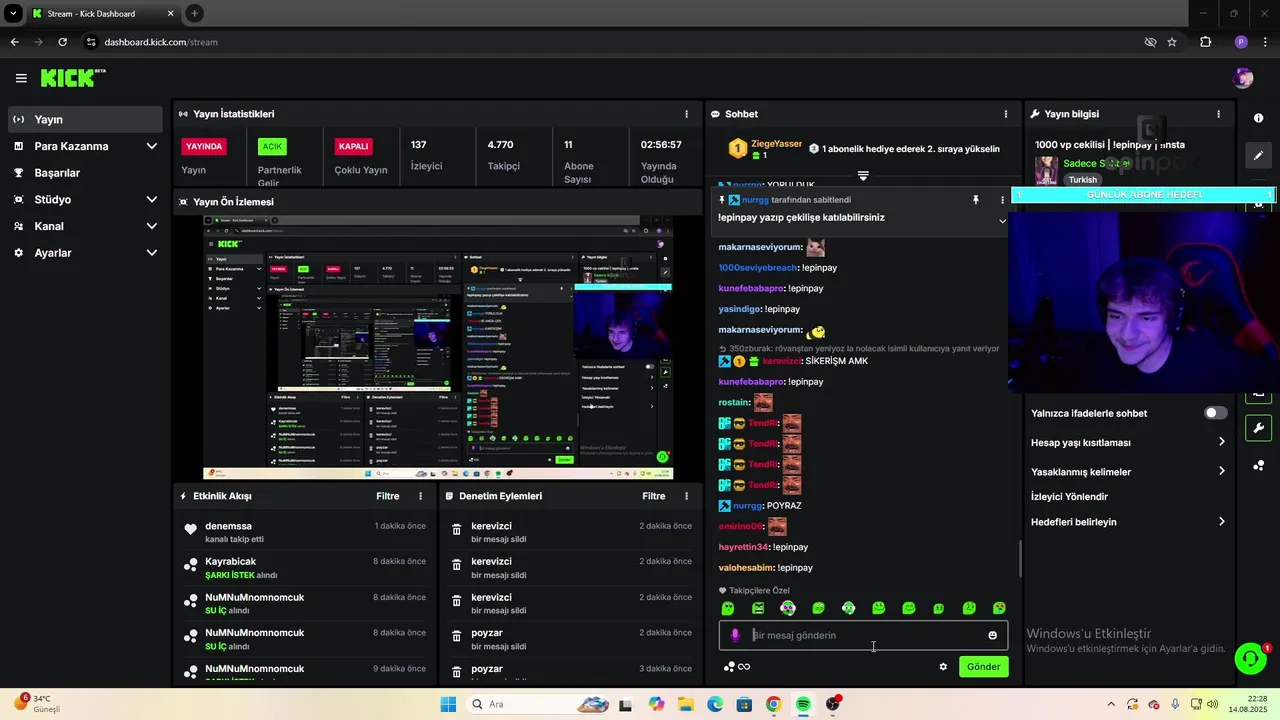This screenshot has width=1280, height=720.
Task: Select Yayın in left sidebar
Action: tap(85, 119)
